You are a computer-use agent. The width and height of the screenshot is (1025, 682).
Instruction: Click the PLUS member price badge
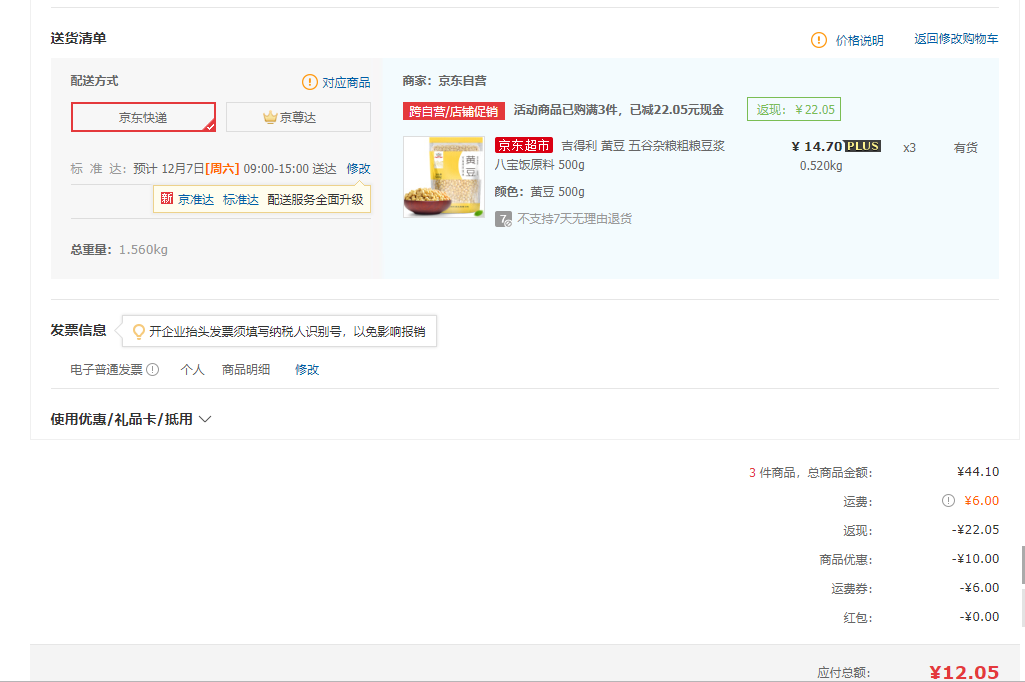pos(863,146)
